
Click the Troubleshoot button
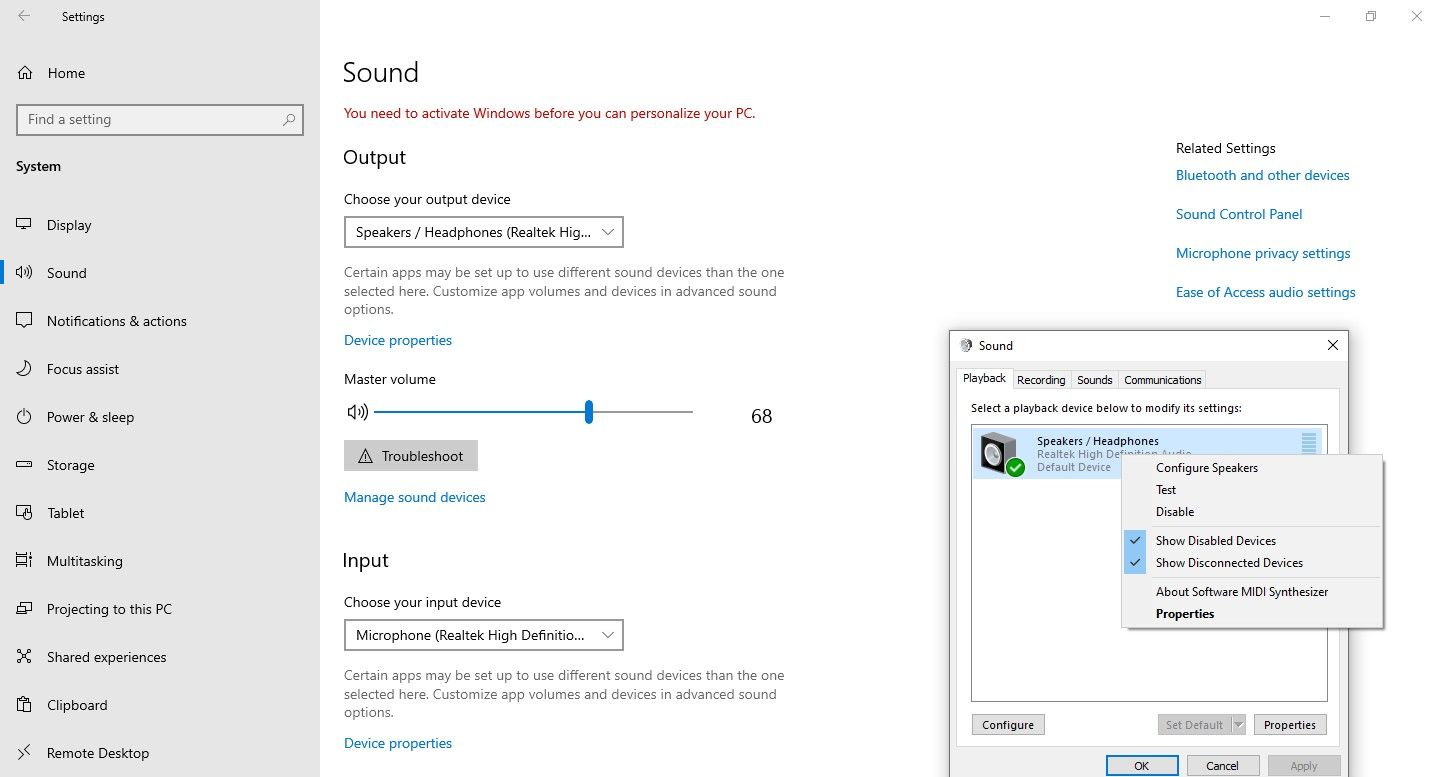411,456
